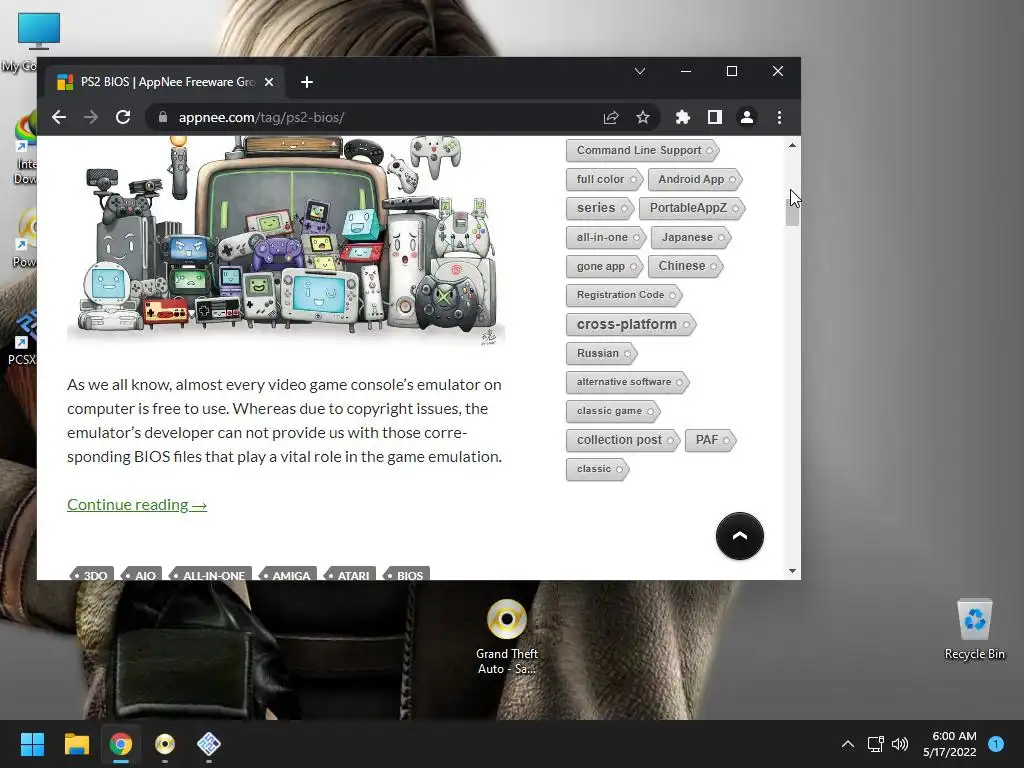Click the Chrome taskbar icon
The width and height of the screenshot is (1024, 768).
[121, 744]
